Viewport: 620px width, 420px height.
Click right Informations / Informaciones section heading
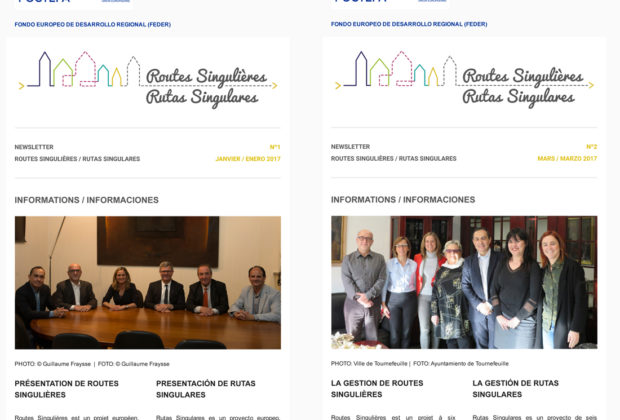(403, 200)
